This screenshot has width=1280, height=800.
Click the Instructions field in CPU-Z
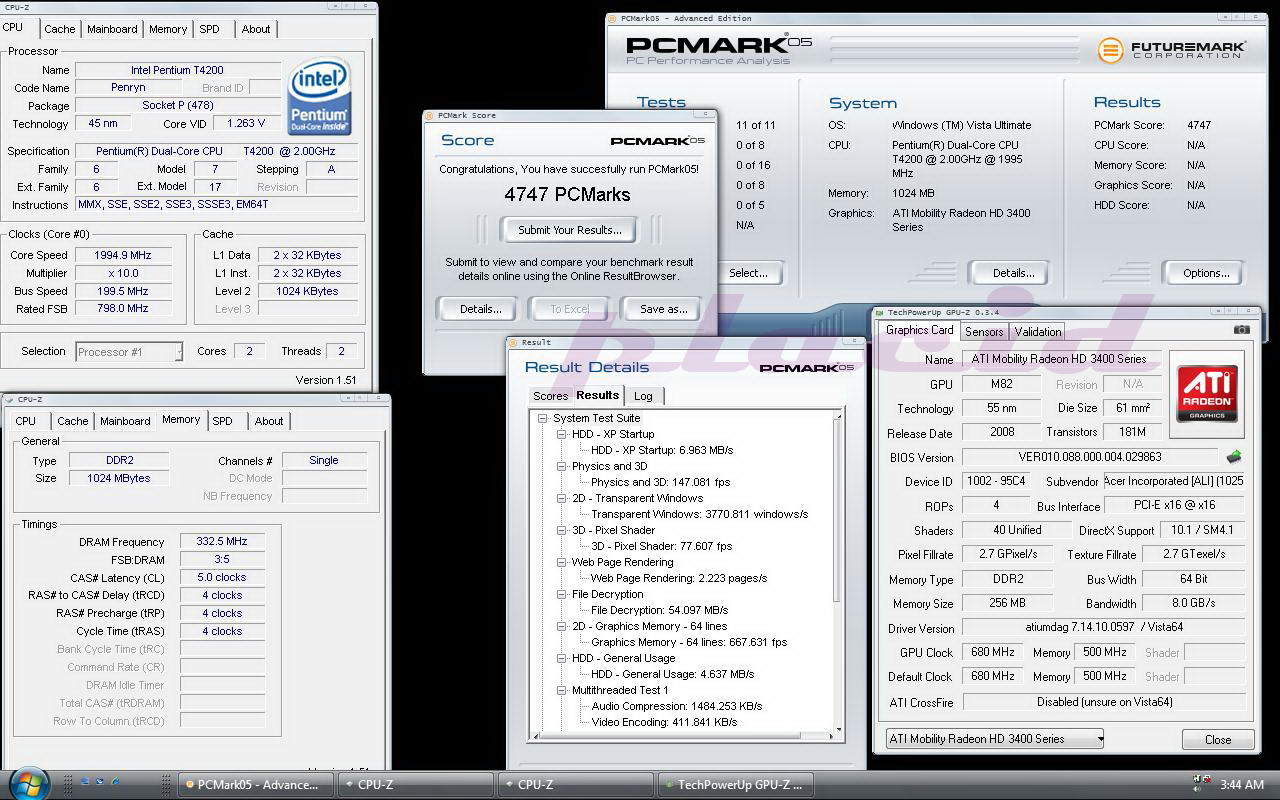tap(216, 204)
